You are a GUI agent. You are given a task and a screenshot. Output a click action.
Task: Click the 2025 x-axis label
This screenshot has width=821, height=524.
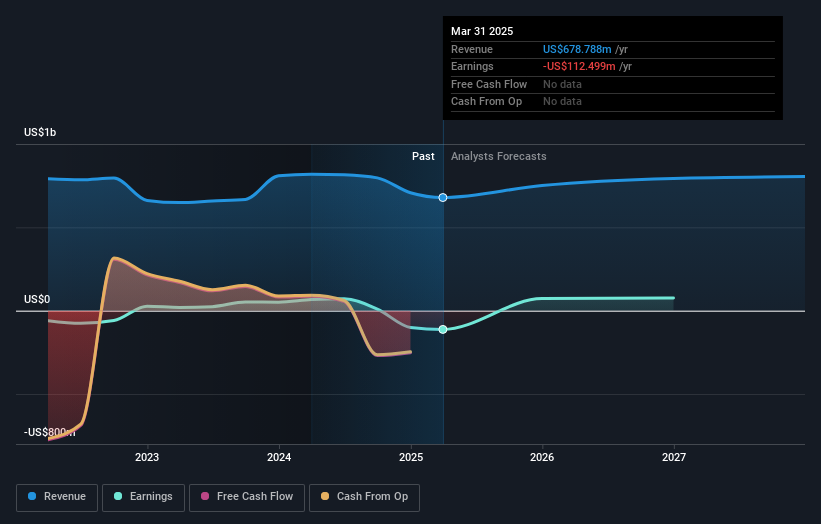(410, 457)
